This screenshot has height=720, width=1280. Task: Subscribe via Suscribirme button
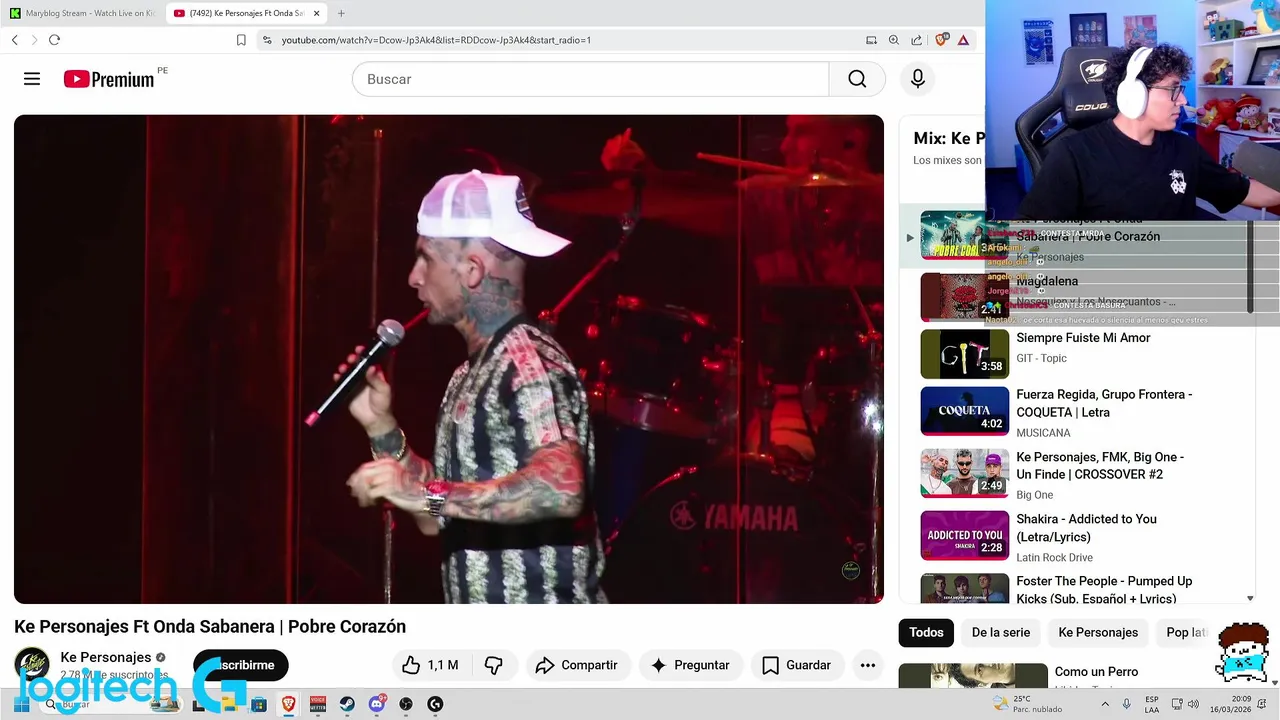tap(241, 665)
